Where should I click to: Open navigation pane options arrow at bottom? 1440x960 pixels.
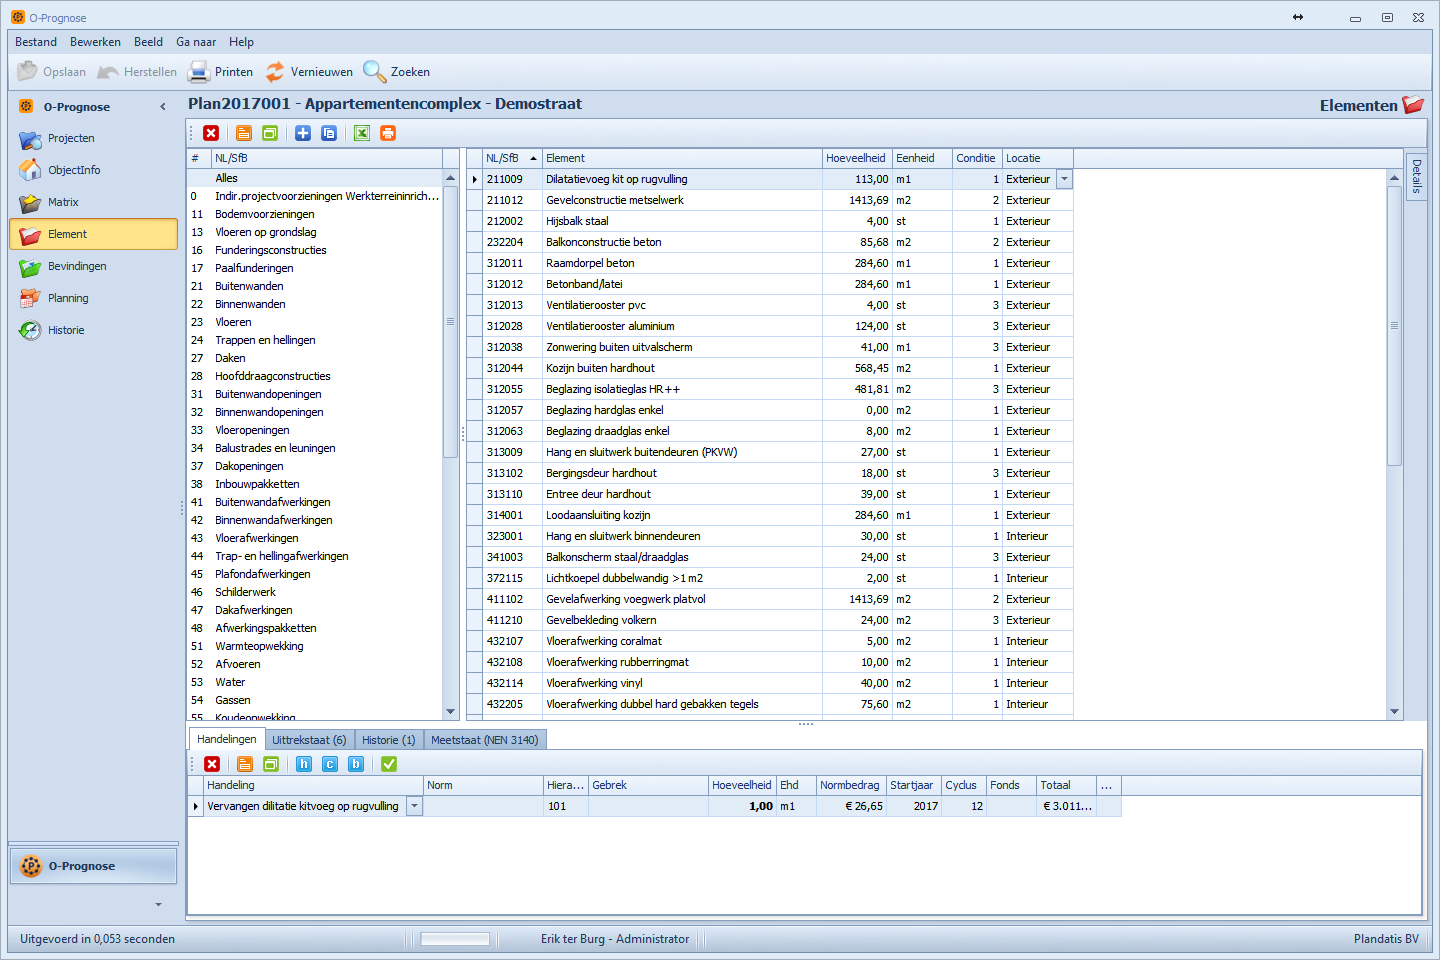(x=158, y=904)
